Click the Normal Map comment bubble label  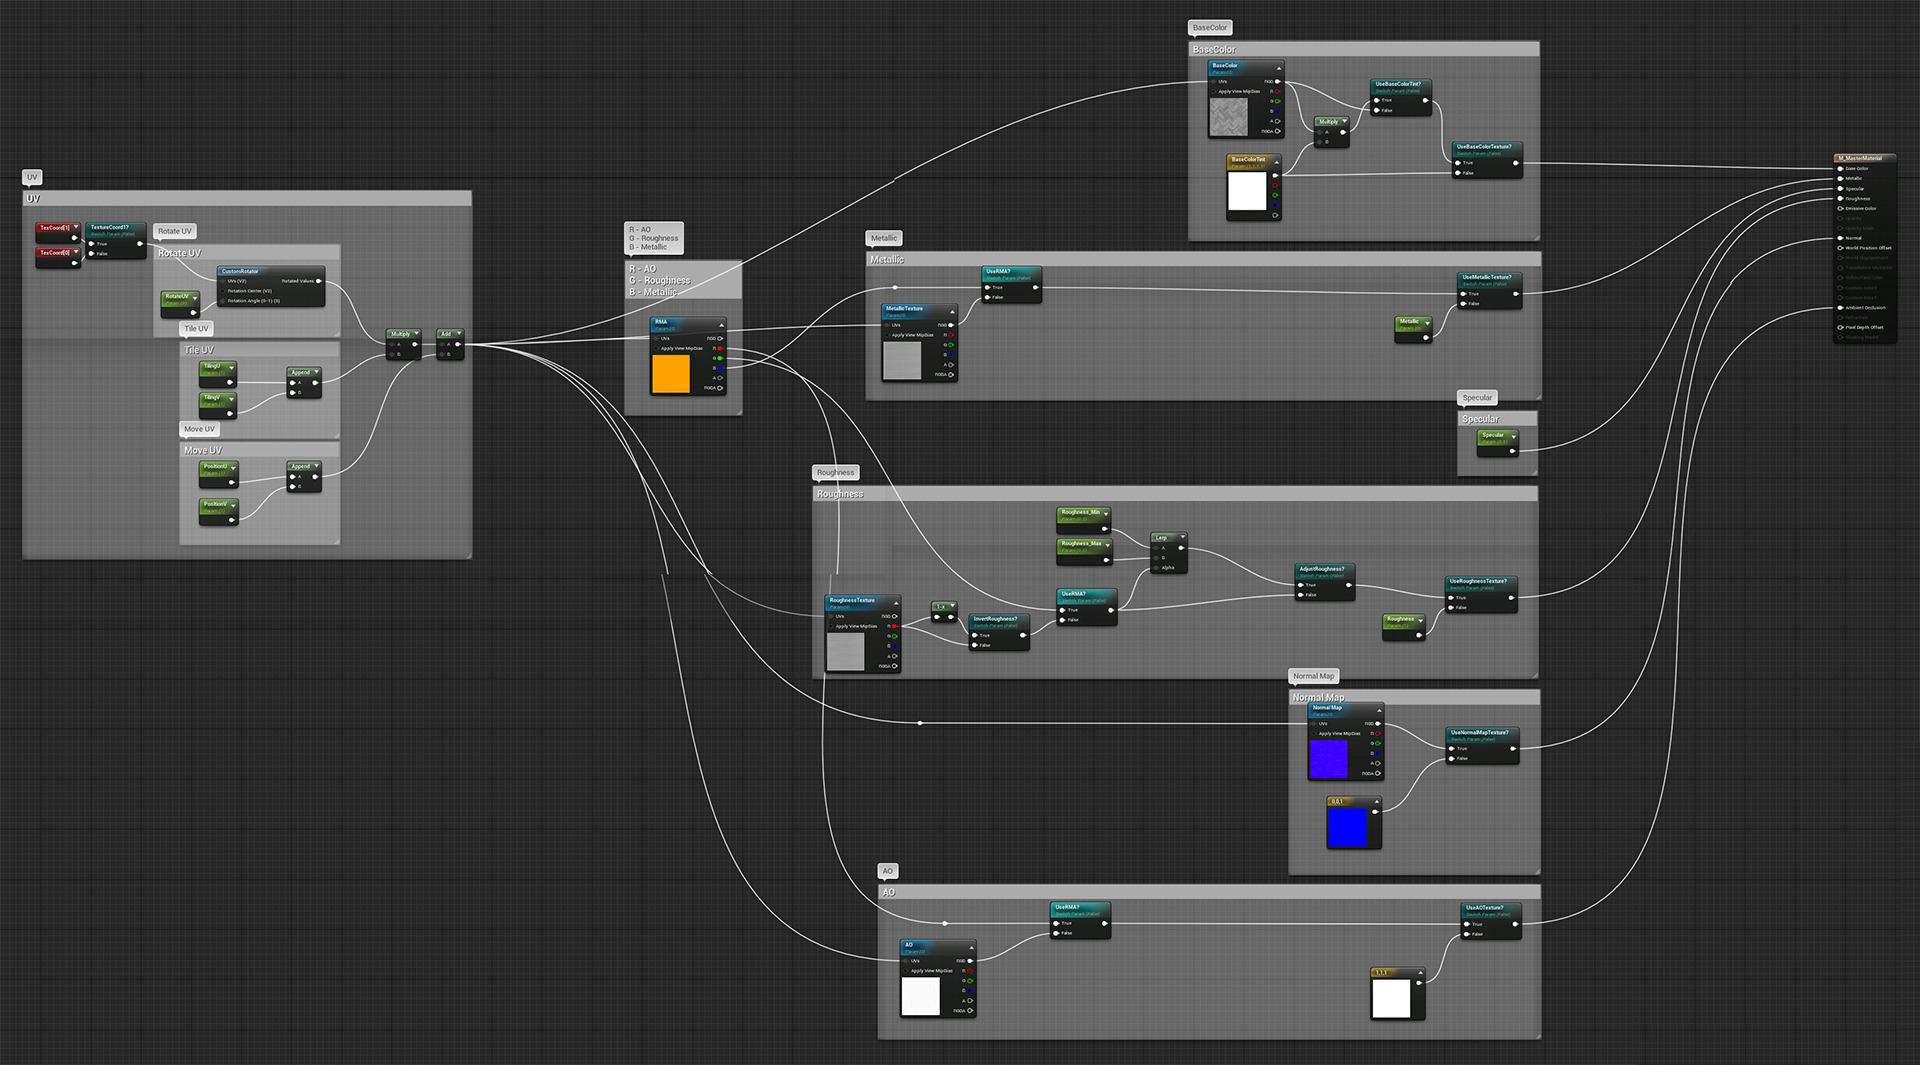click(1313, 676)
